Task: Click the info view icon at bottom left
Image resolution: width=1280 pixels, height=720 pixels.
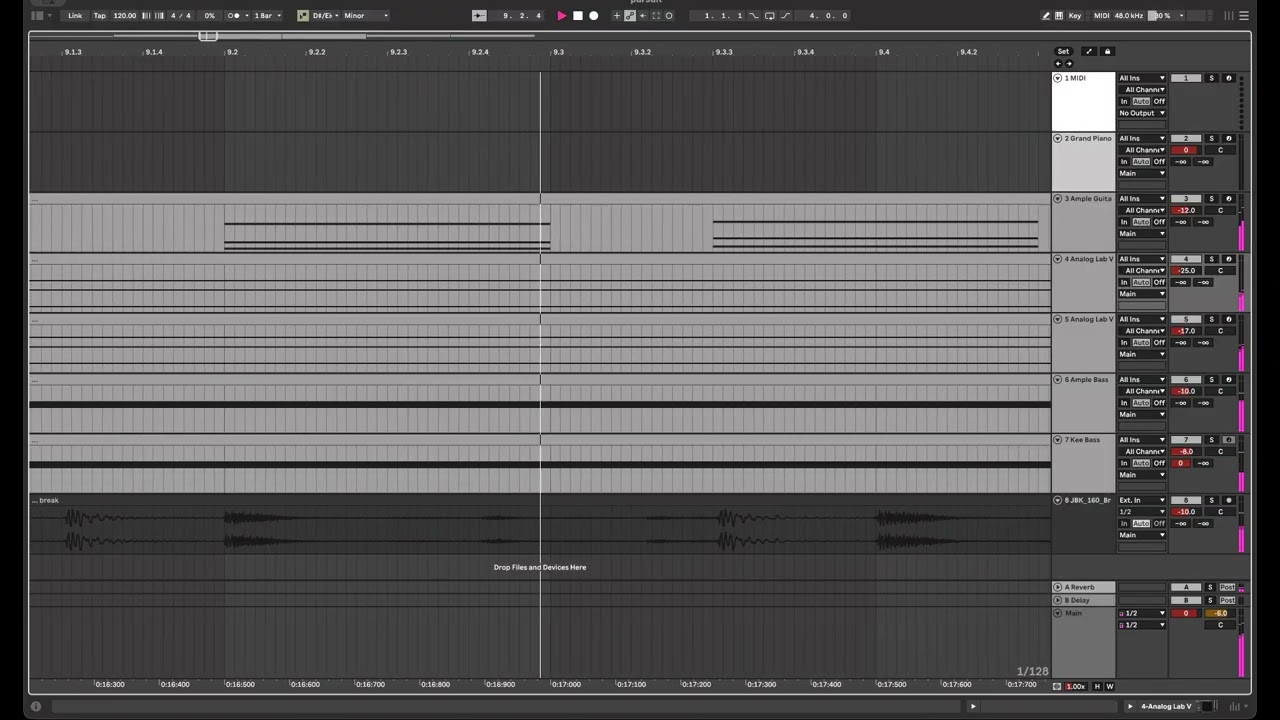Action: (36, 707)
